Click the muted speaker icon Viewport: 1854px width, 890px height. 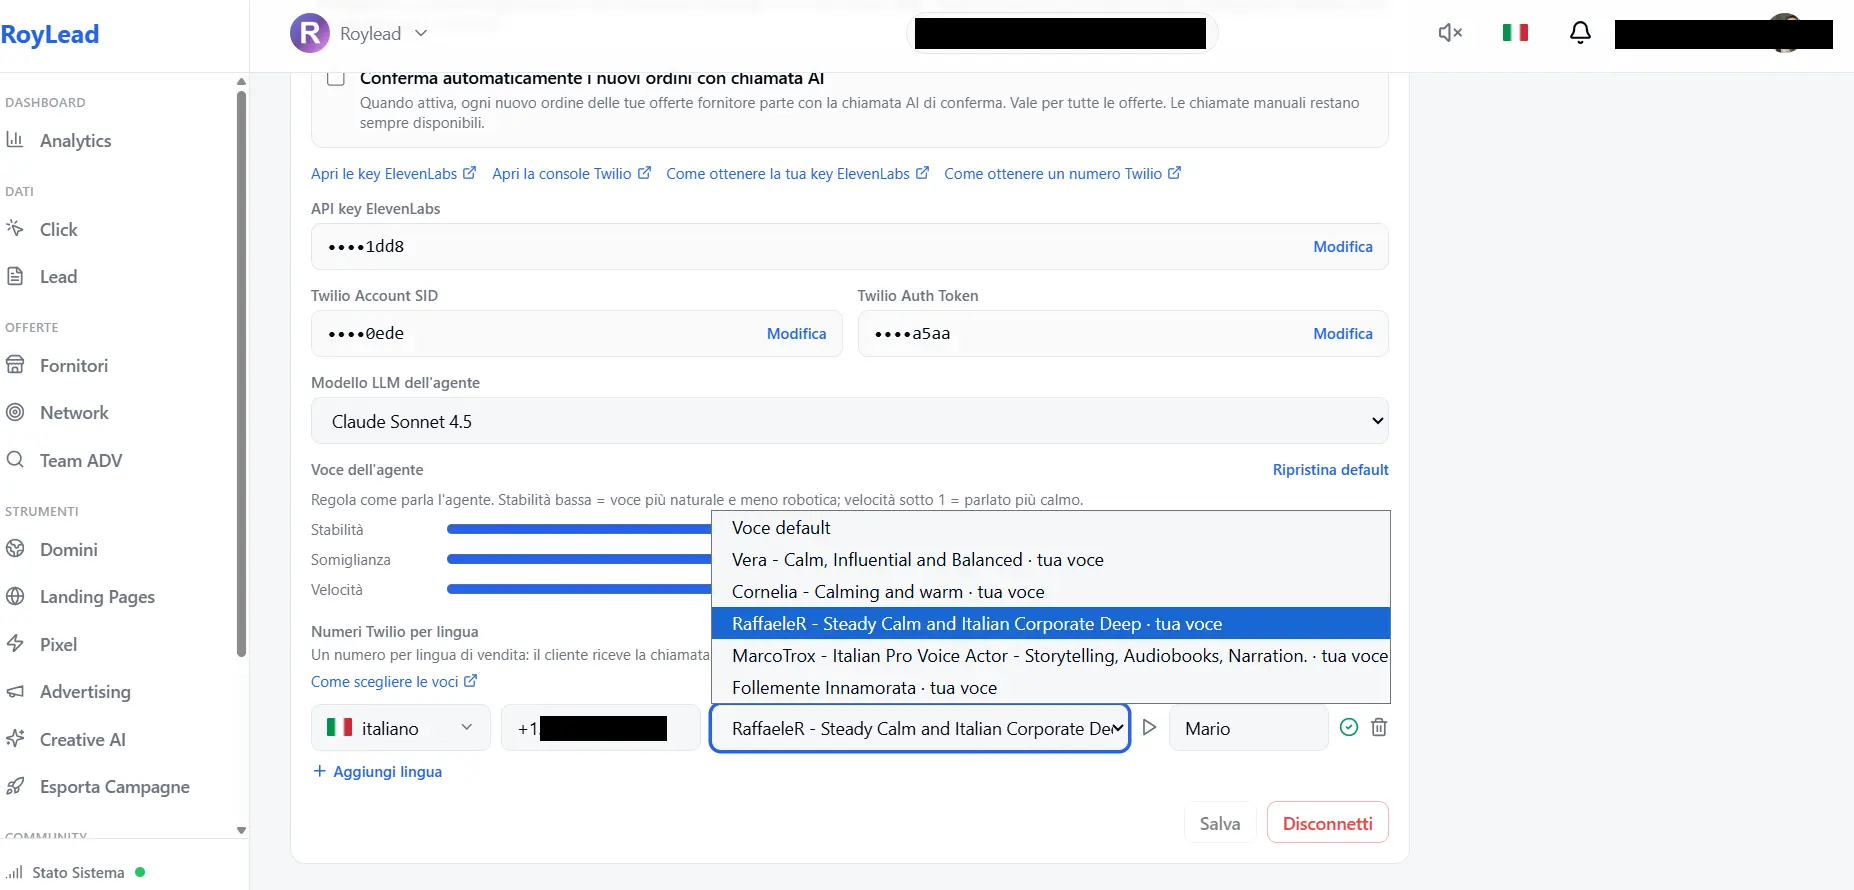(1450, 33)
